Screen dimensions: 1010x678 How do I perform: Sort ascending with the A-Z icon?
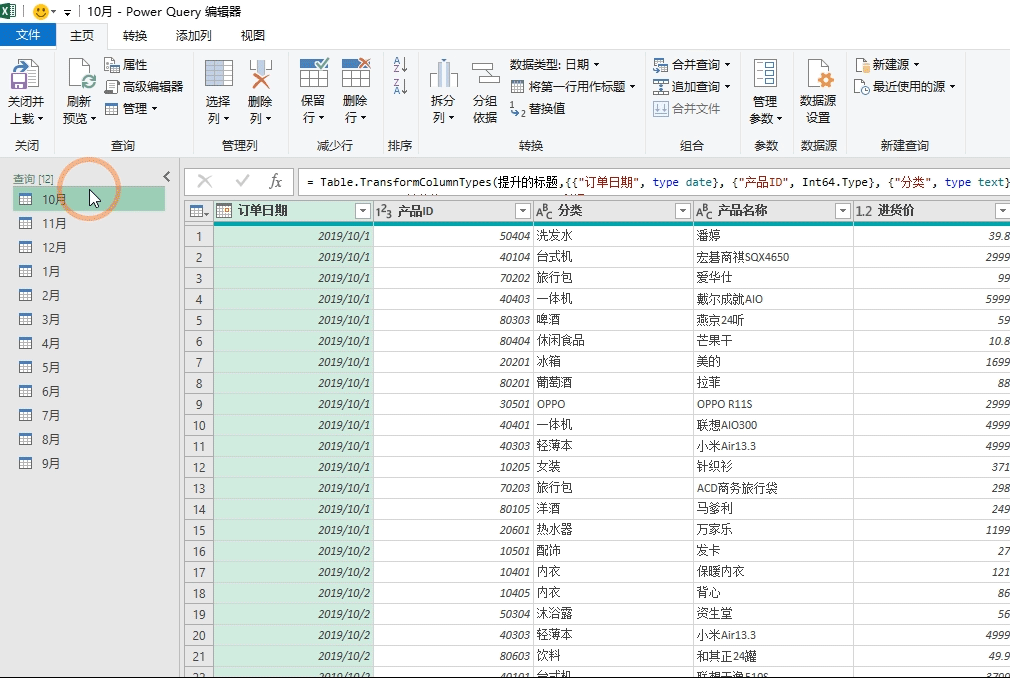coord(400,64)
